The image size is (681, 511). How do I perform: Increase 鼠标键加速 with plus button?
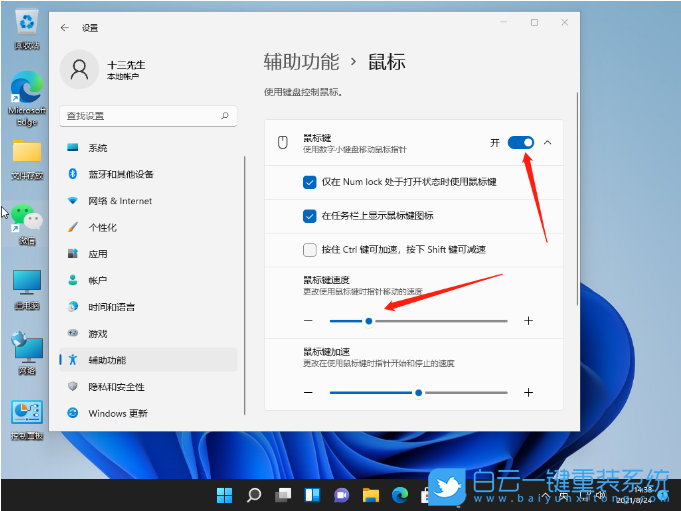(x=528, y=392)
